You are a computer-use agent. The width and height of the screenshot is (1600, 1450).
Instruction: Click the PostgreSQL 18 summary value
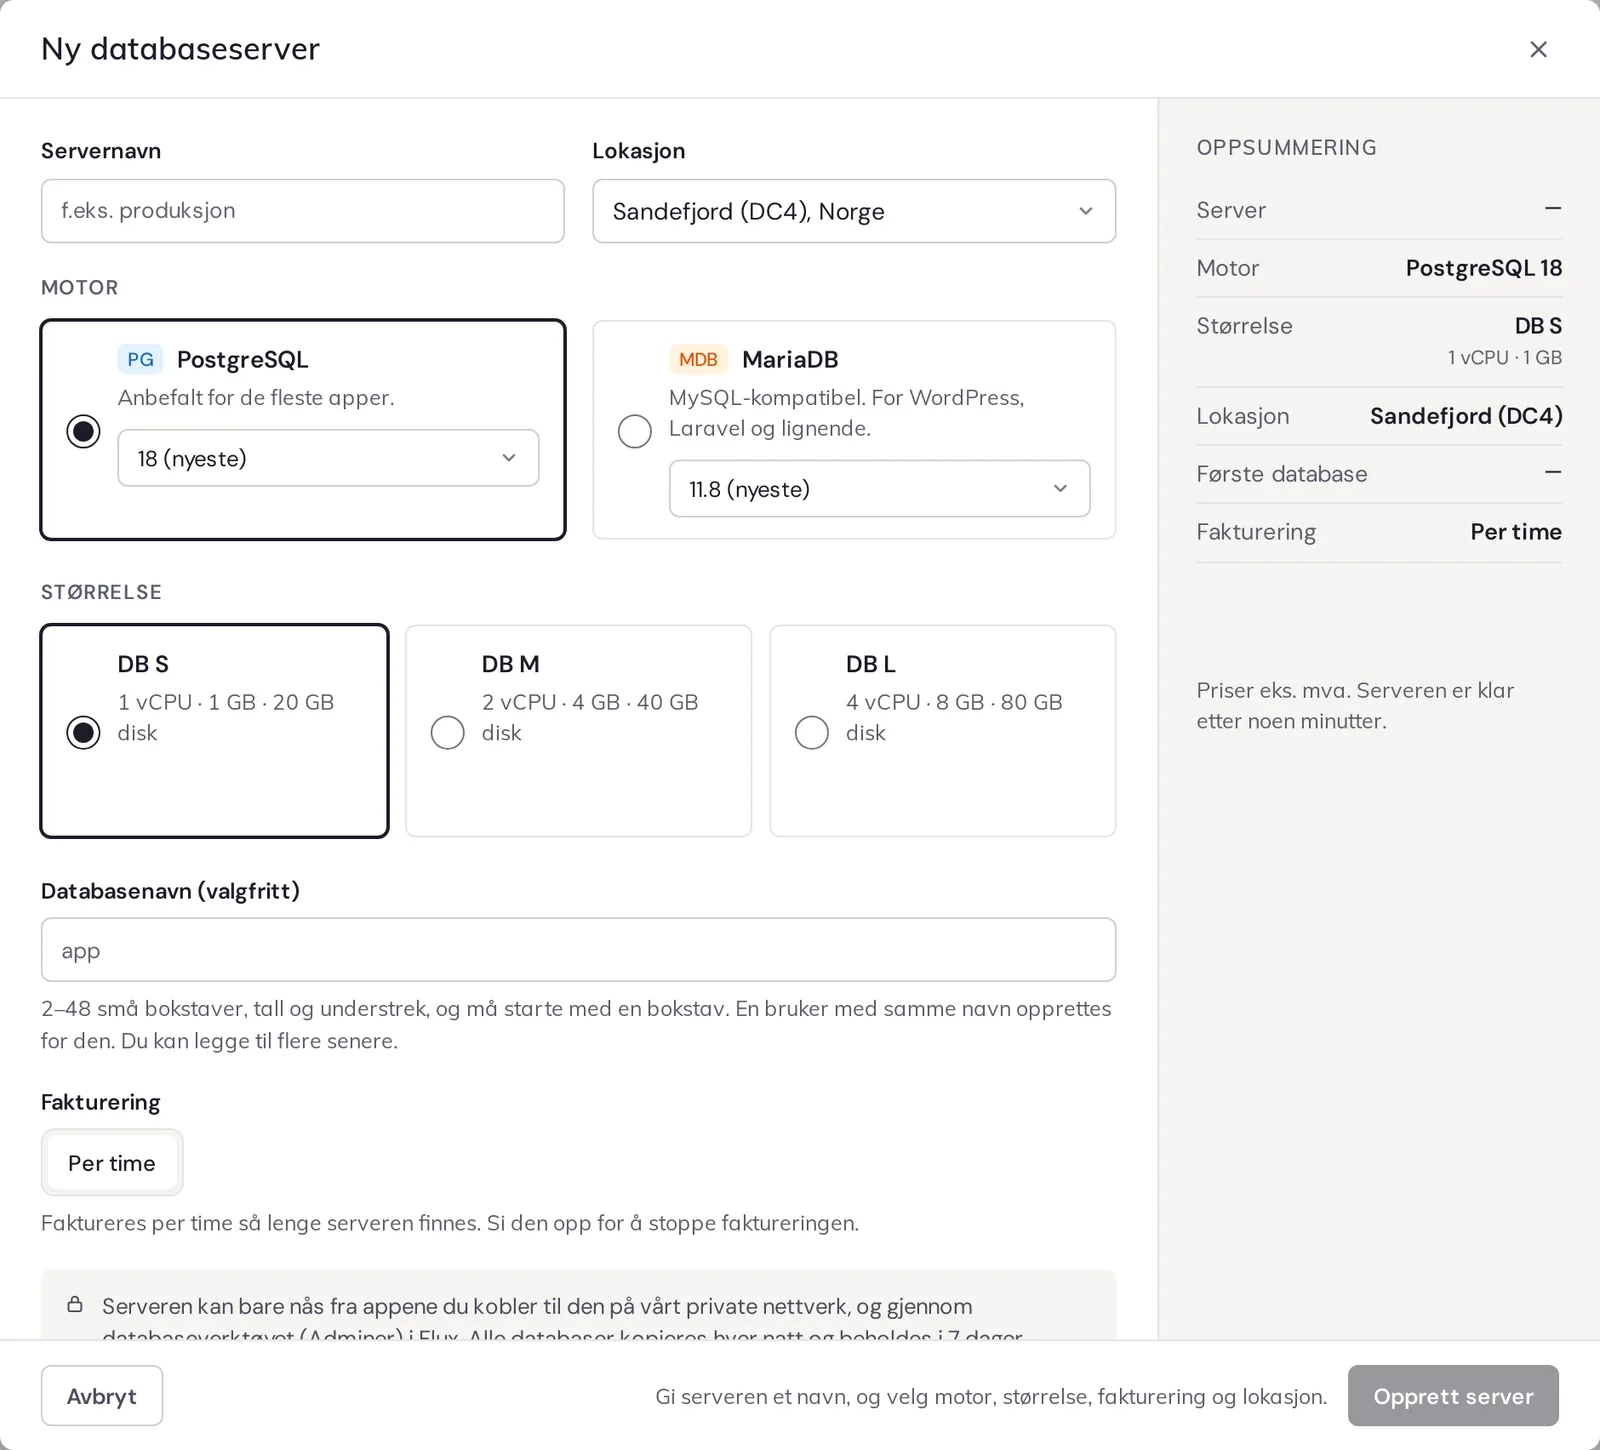tap(1484, 268)
